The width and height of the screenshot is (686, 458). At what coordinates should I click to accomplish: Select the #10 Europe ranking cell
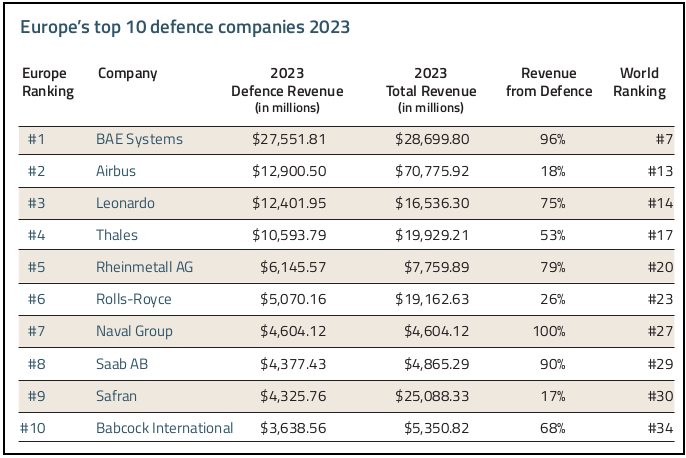point(32,428)
